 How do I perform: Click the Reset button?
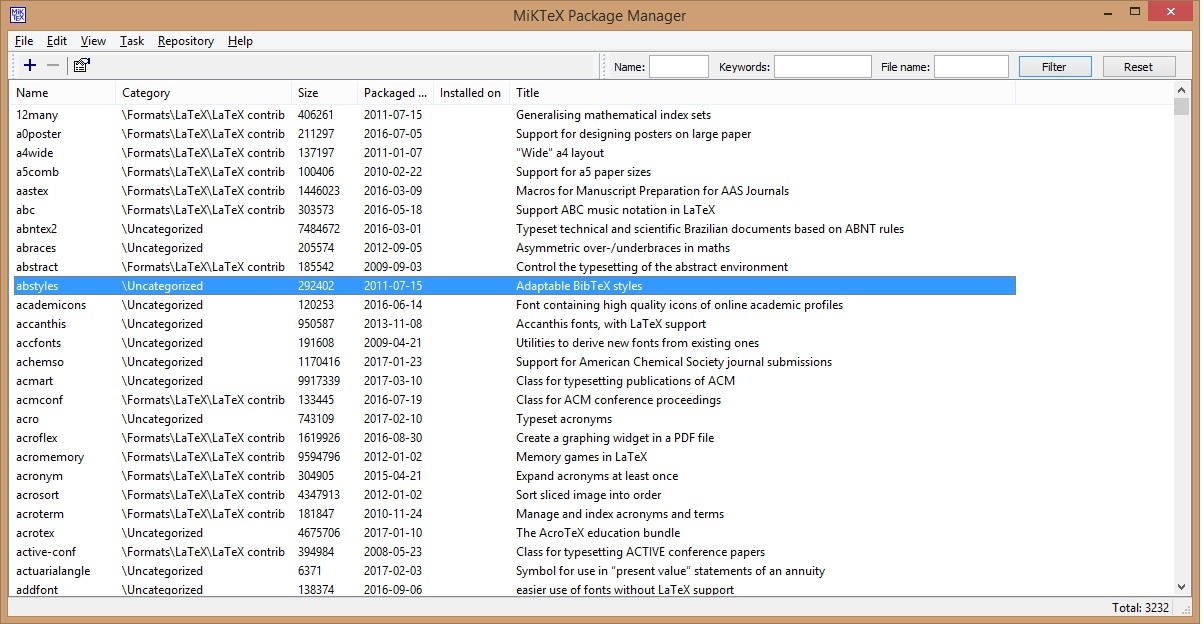tap(1138, 67)
